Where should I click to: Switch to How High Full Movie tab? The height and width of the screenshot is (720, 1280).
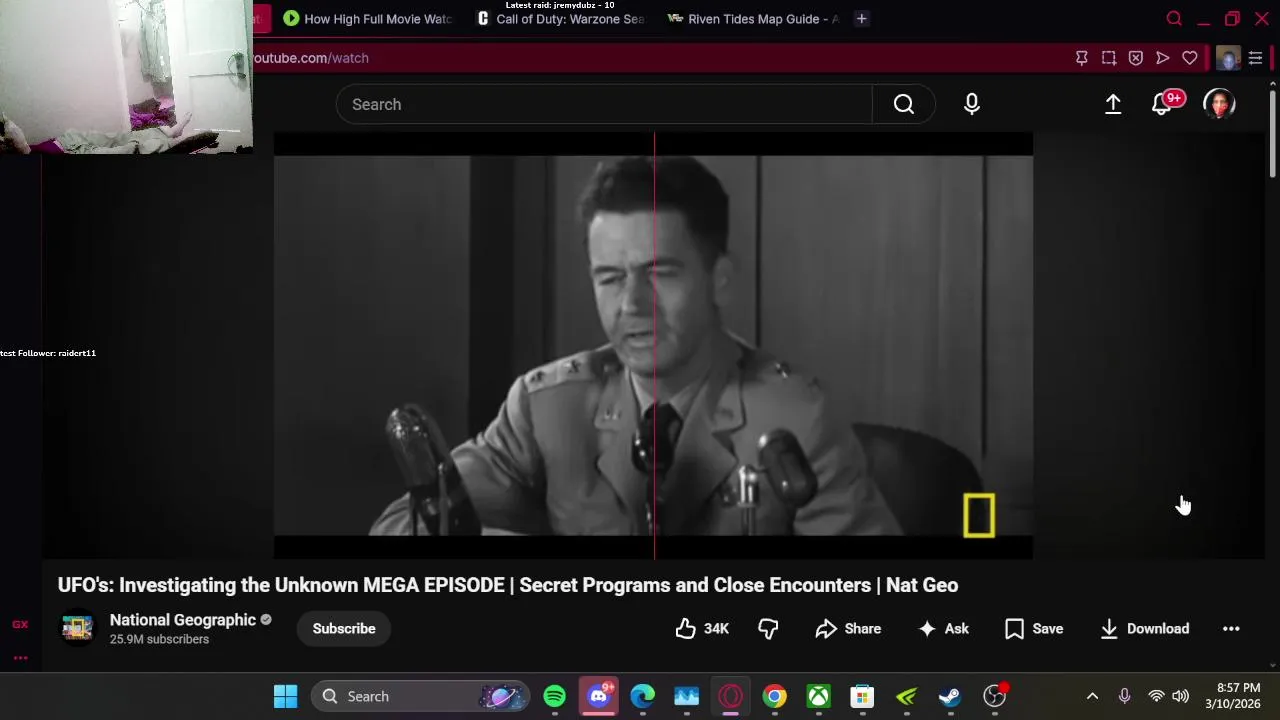point(367,19)
